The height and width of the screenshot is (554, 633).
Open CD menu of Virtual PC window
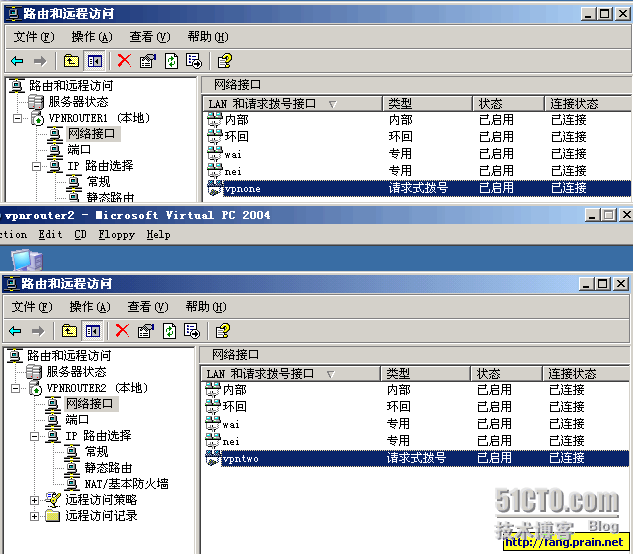(x=80, y=235)
